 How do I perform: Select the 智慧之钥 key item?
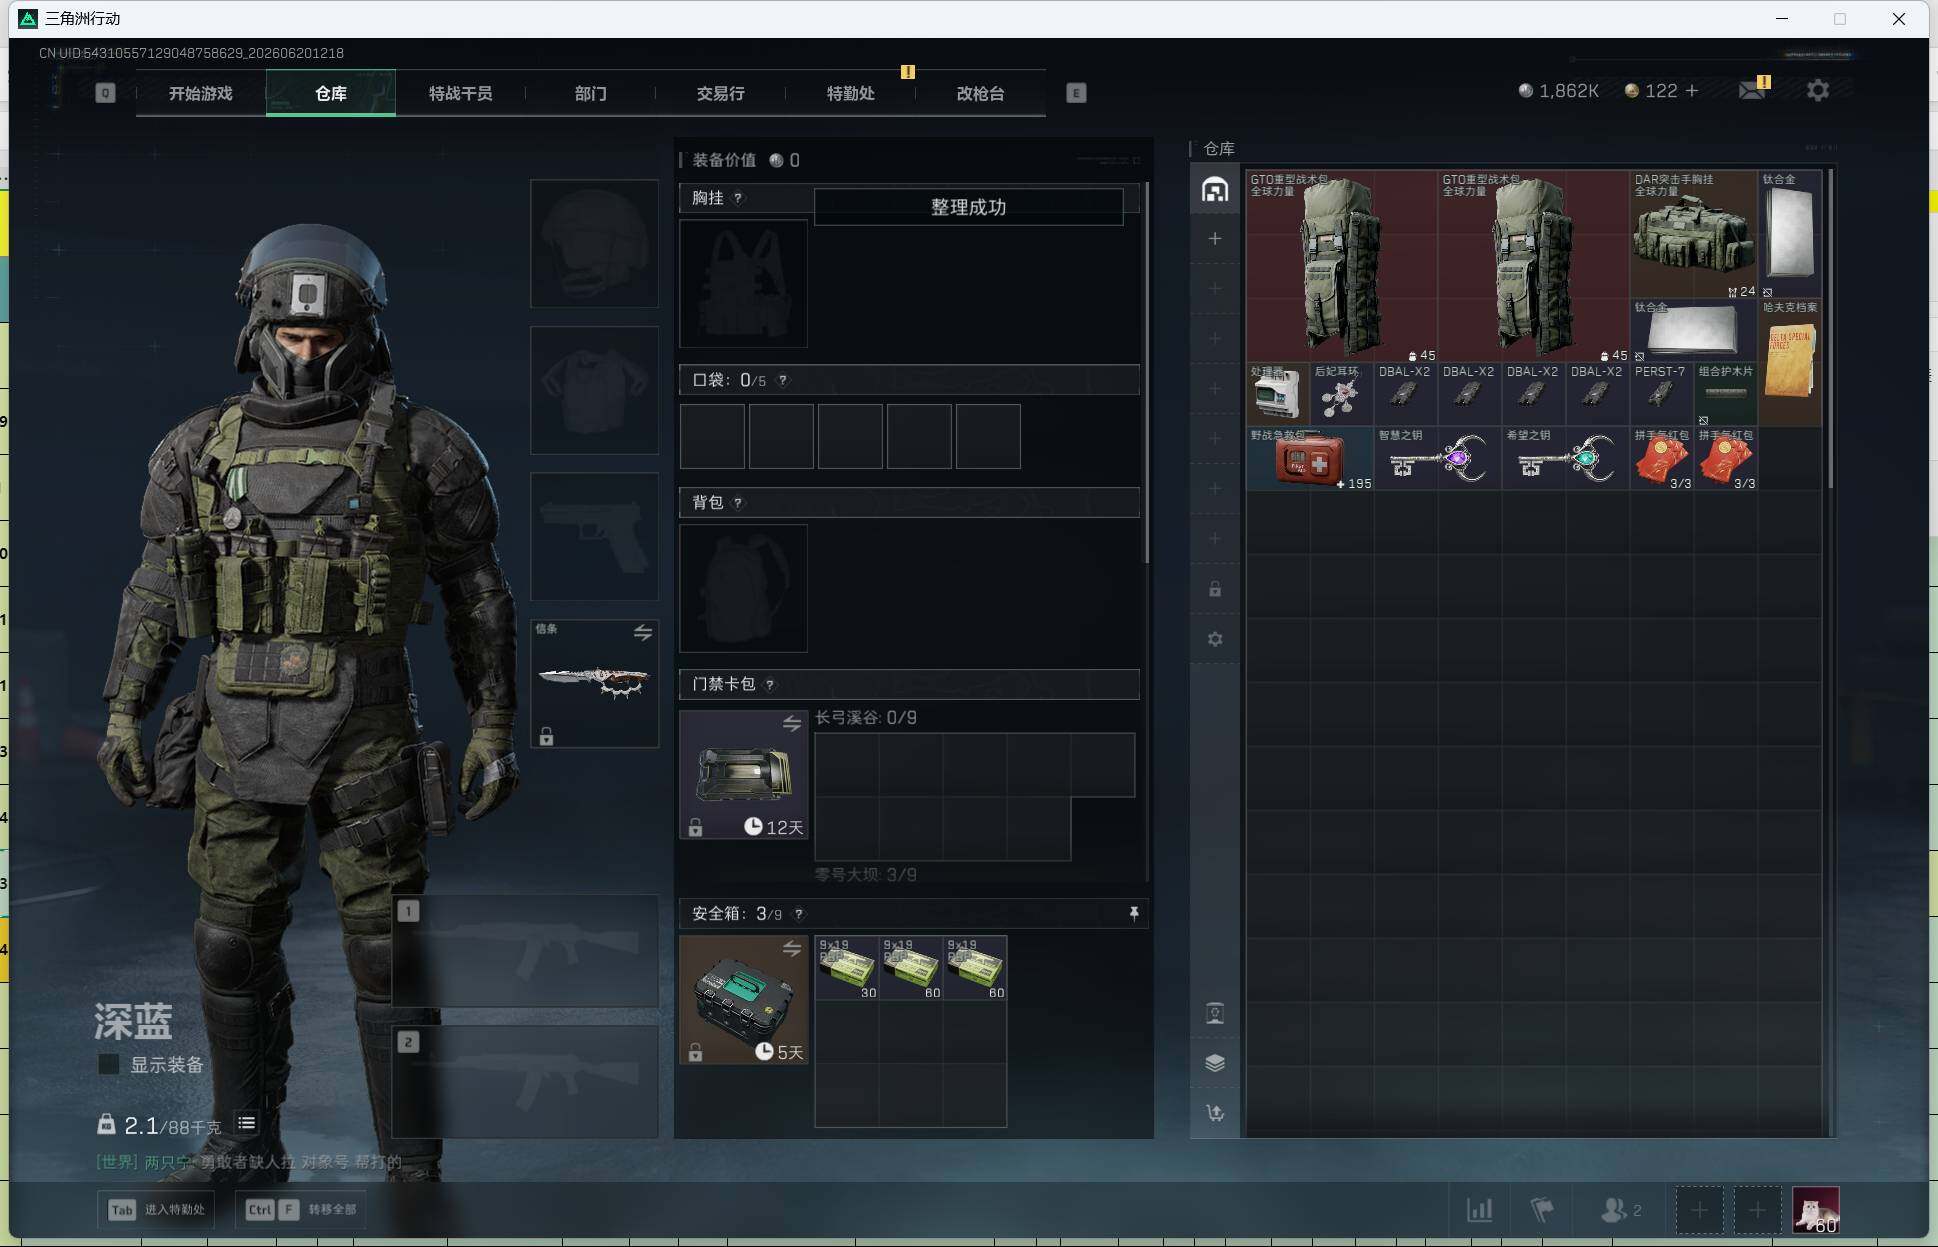coord(1437,458)
